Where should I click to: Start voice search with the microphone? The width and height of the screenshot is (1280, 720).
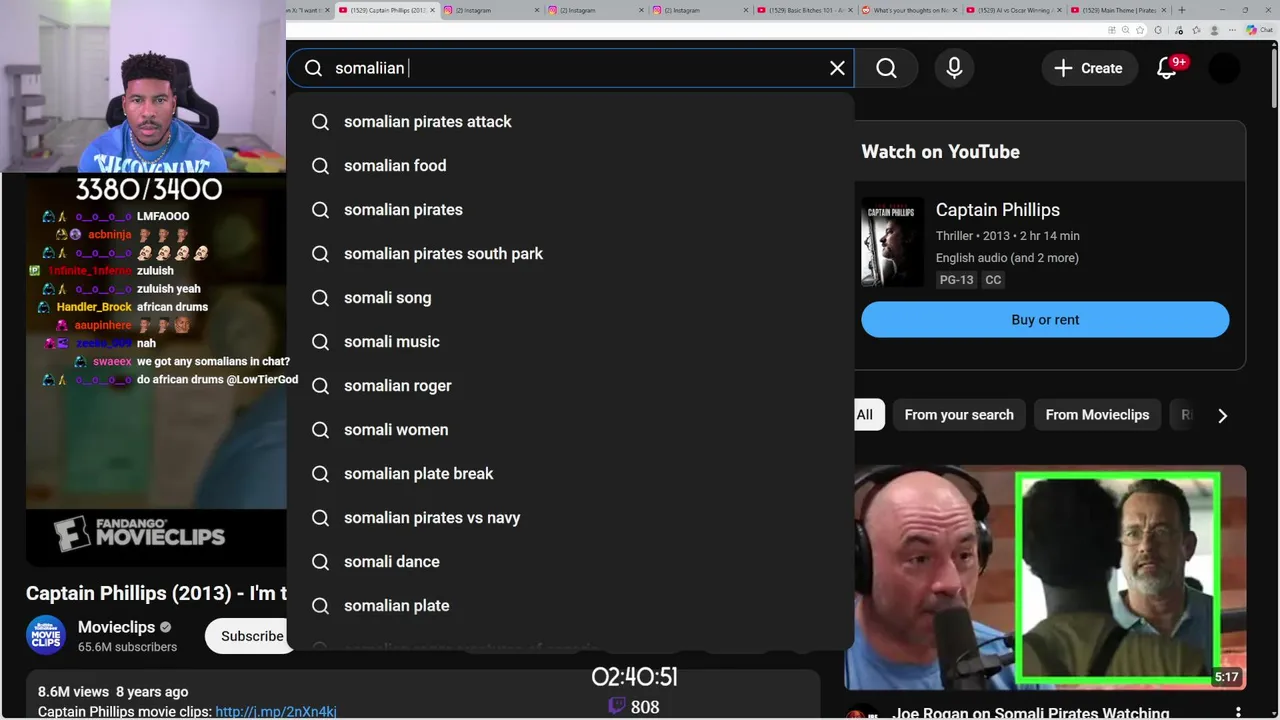tap(954, 68)
